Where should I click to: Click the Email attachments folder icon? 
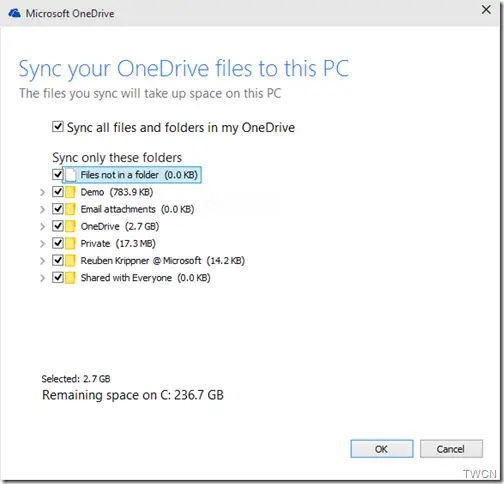[x=70, y=209]
